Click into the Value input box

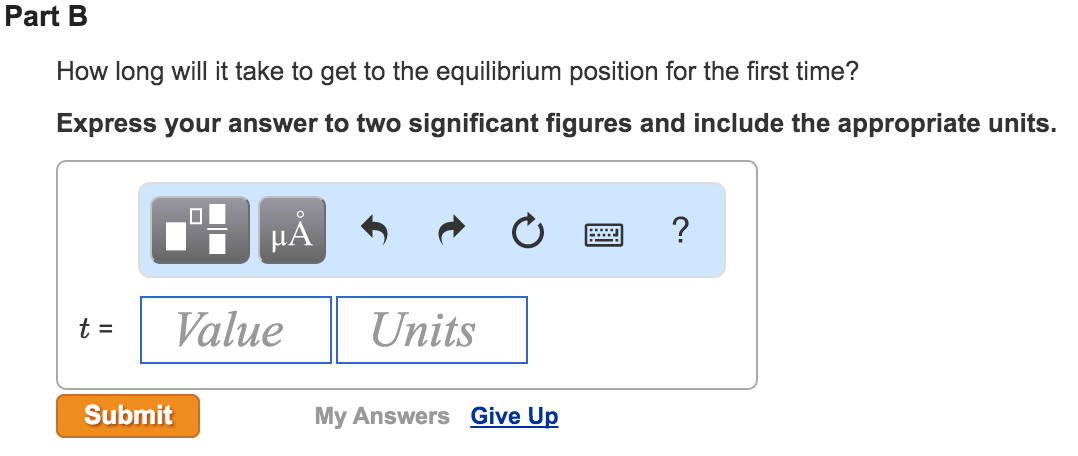(236, 330)
